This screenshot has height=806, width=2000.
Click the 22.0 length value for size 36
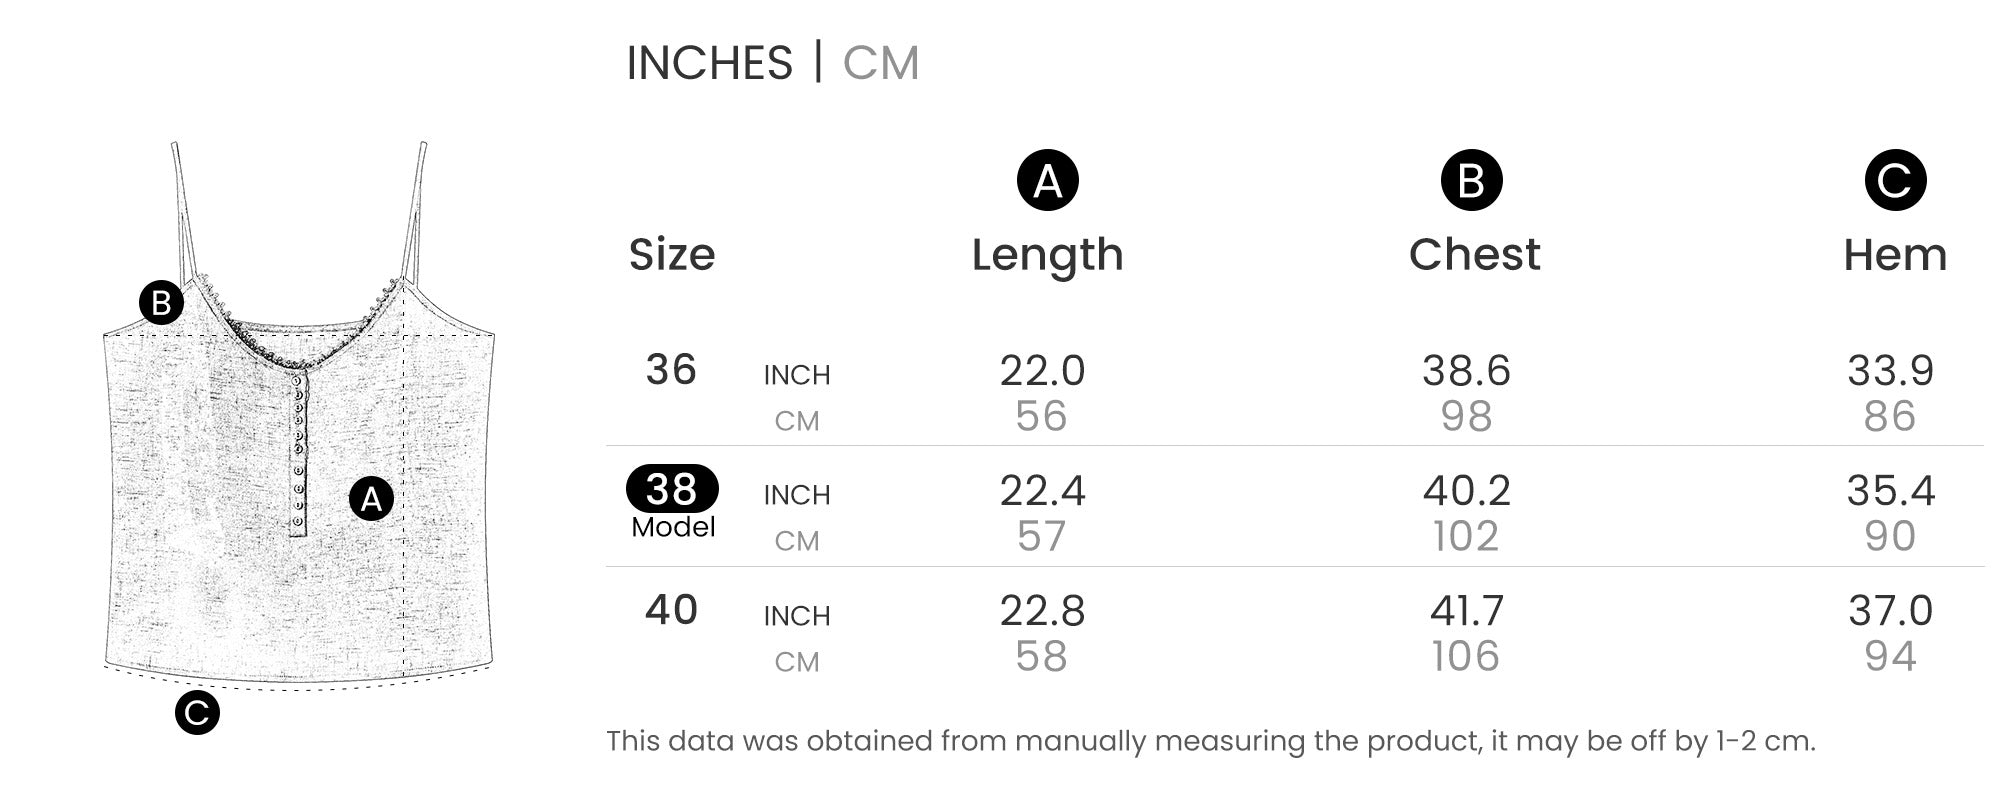click(x=1042, y=371)
